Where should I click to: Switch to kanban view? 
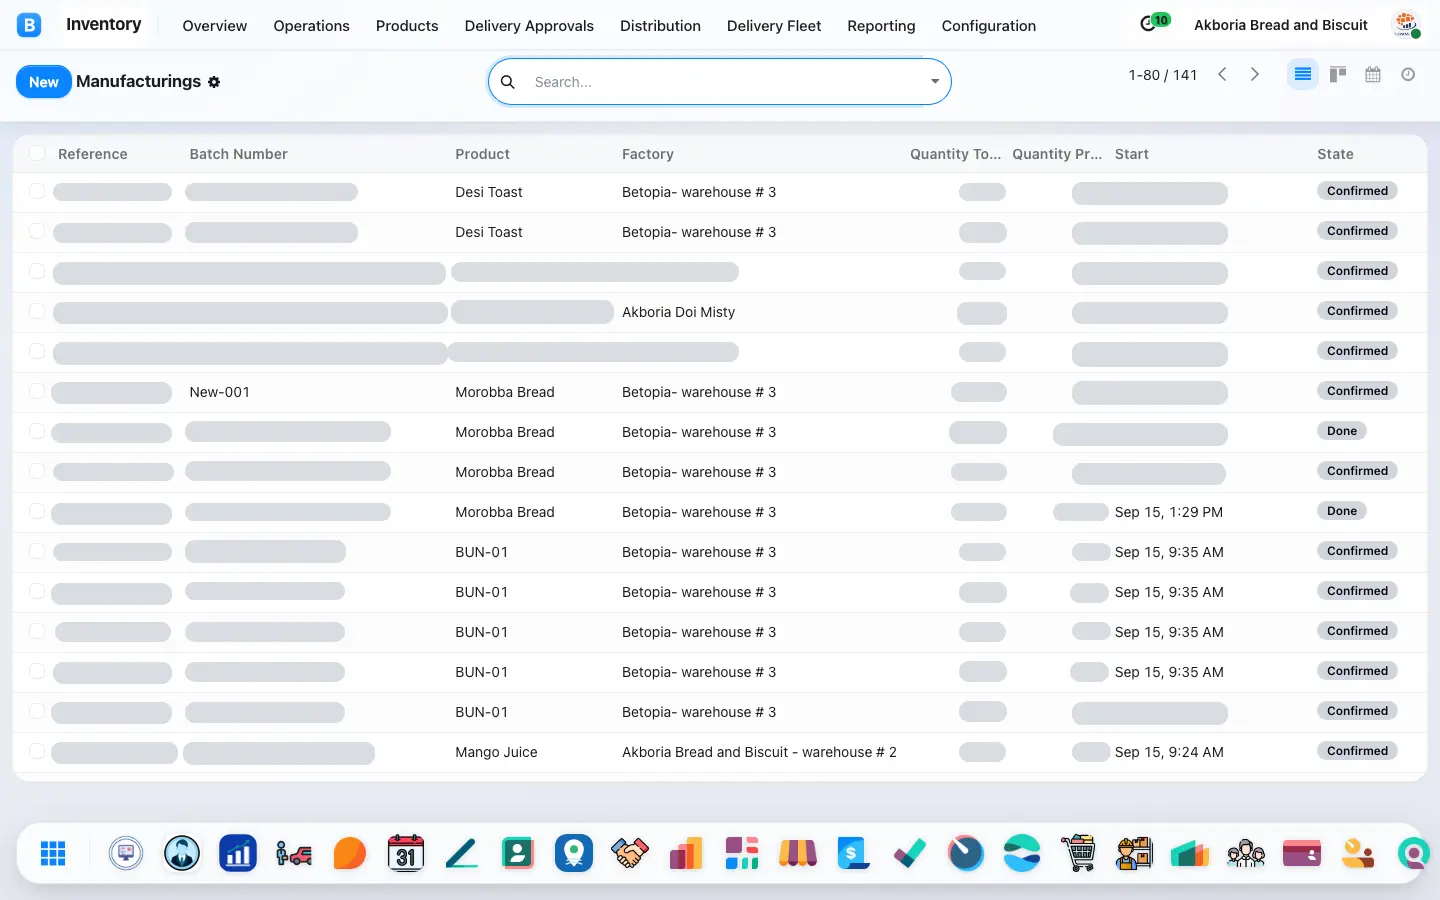coord(1338,74)
